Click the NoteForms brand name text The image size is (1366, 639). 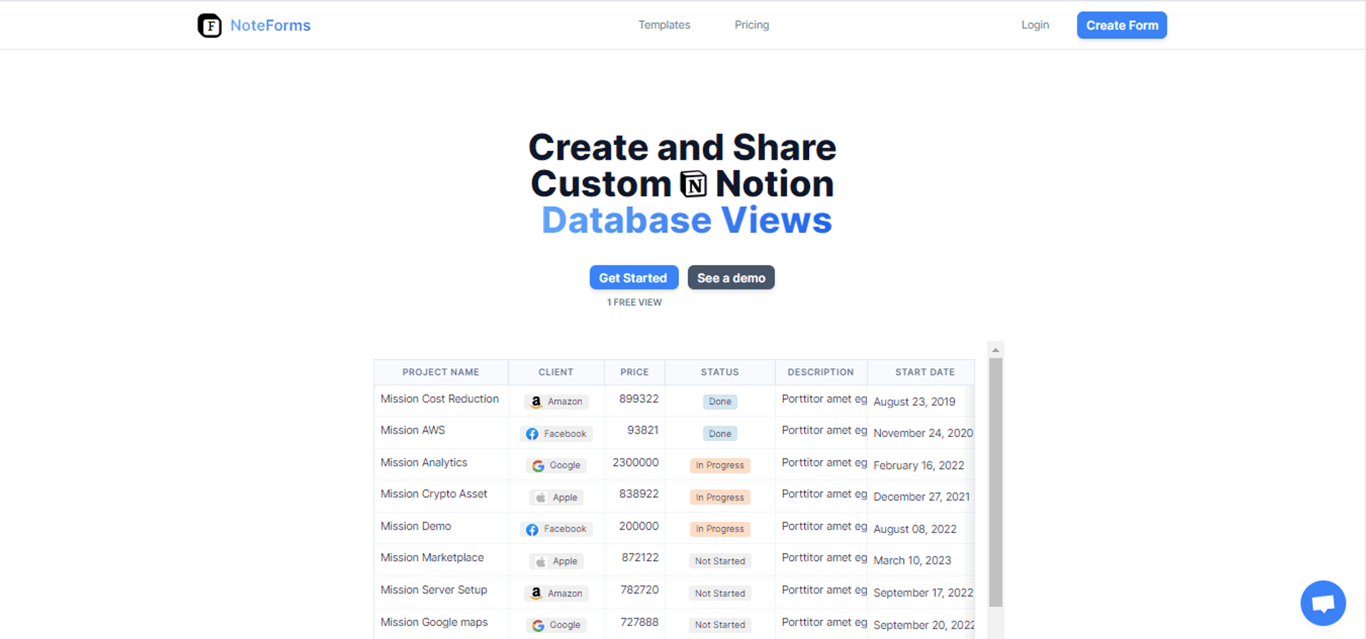(270, 25)
